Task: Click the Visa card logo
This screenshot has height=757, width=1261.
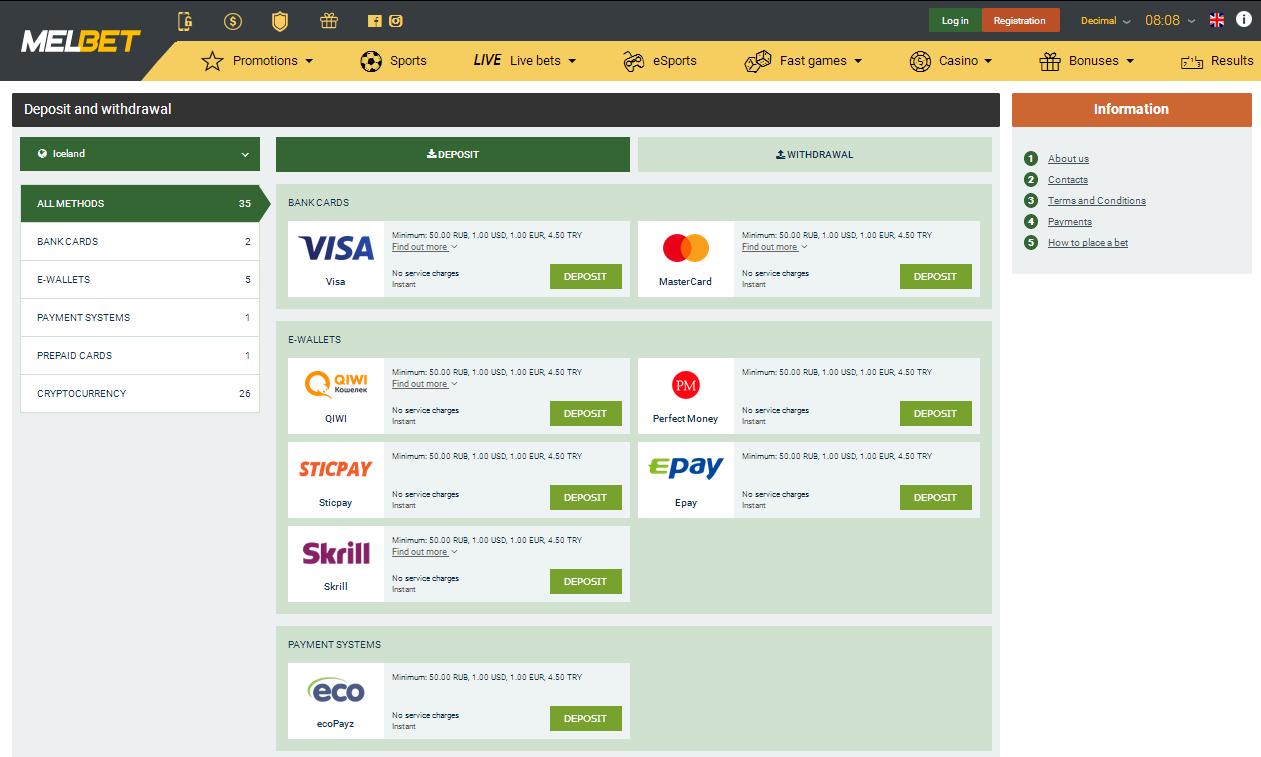Action: [336, 248]
